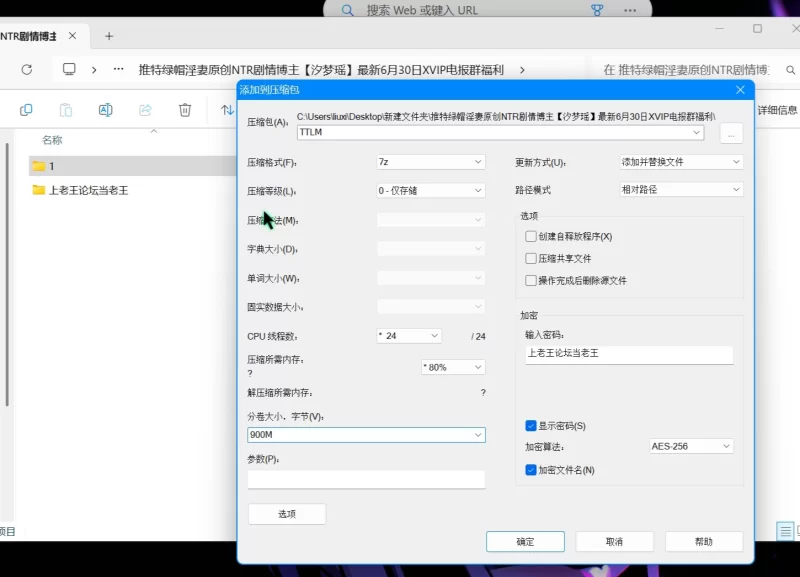The image size is (800, 577).
Task: Switch to details list view icon
Action: coord(785,532)
